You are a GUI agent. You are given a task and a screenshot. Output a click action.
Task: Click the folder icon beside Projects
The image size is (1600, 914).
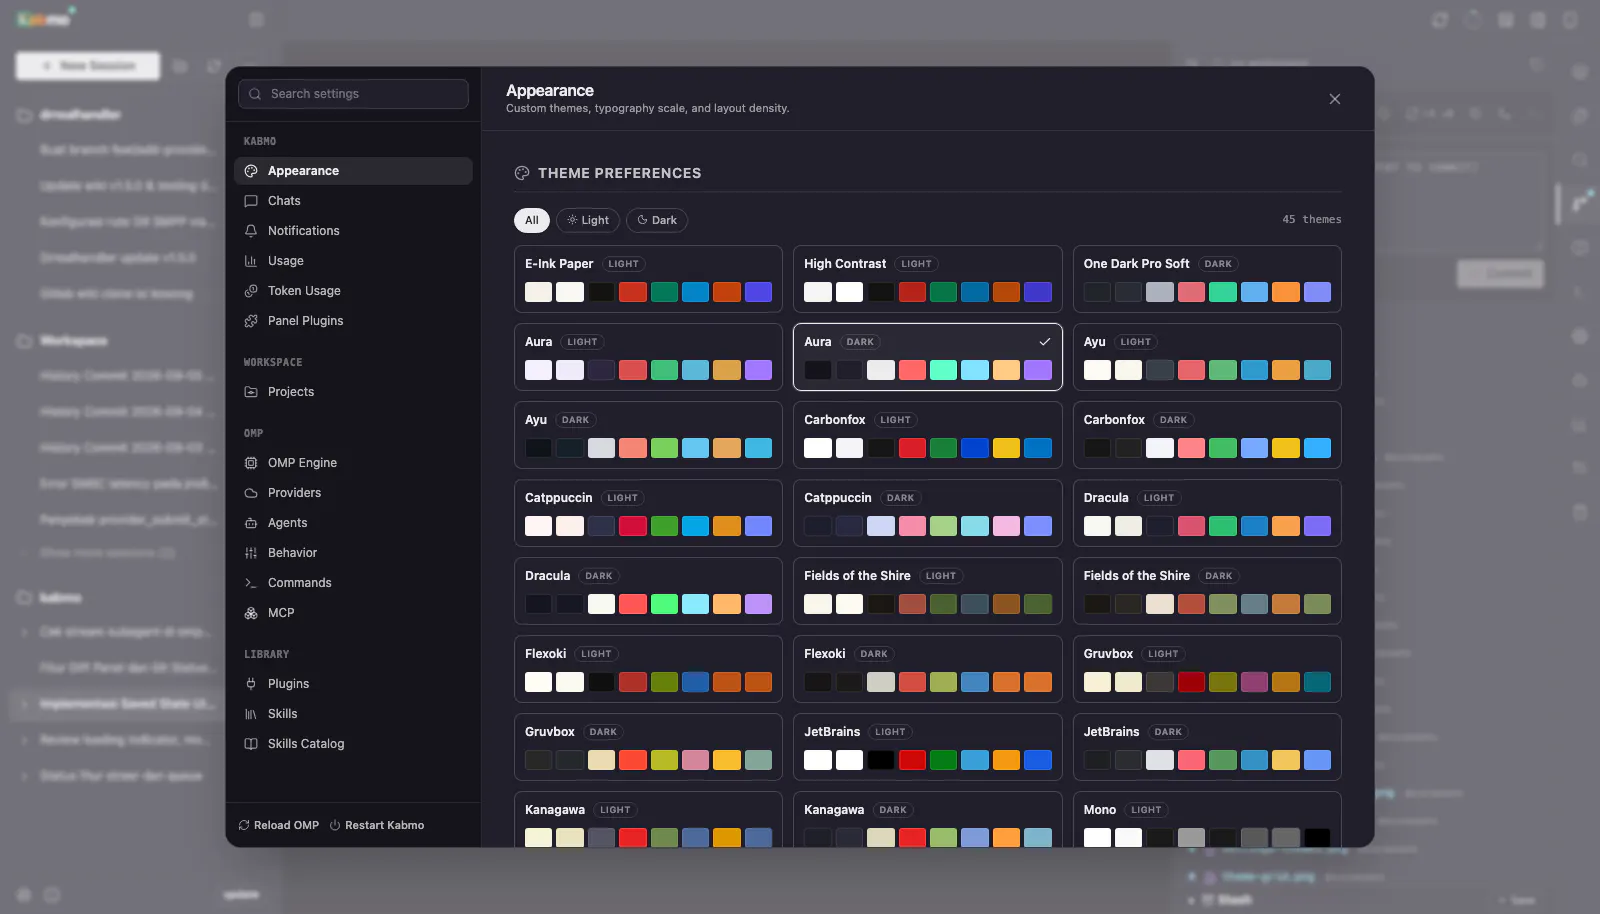click(x=251, y=392)
